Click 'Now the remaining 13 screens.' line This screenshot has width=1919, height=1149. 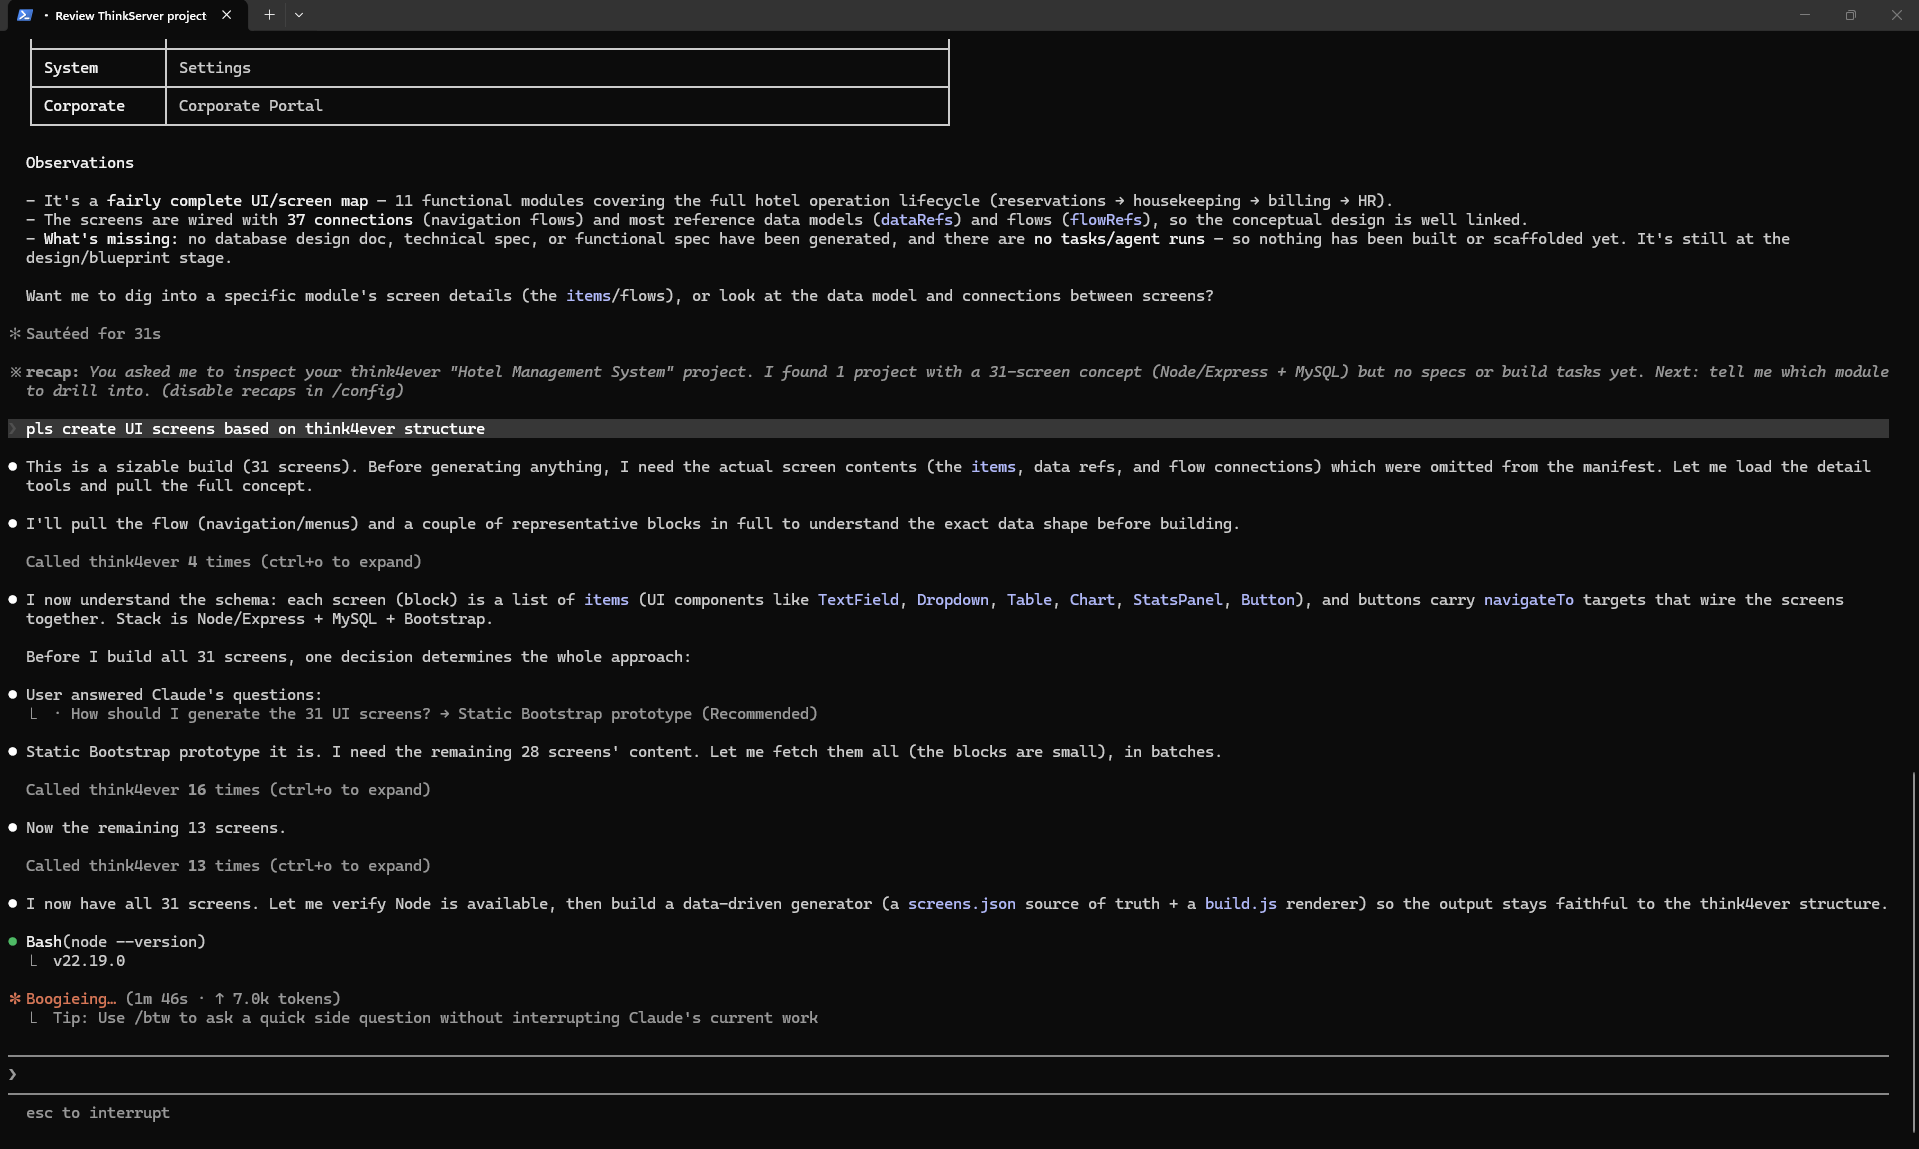[x=156, y=828]
